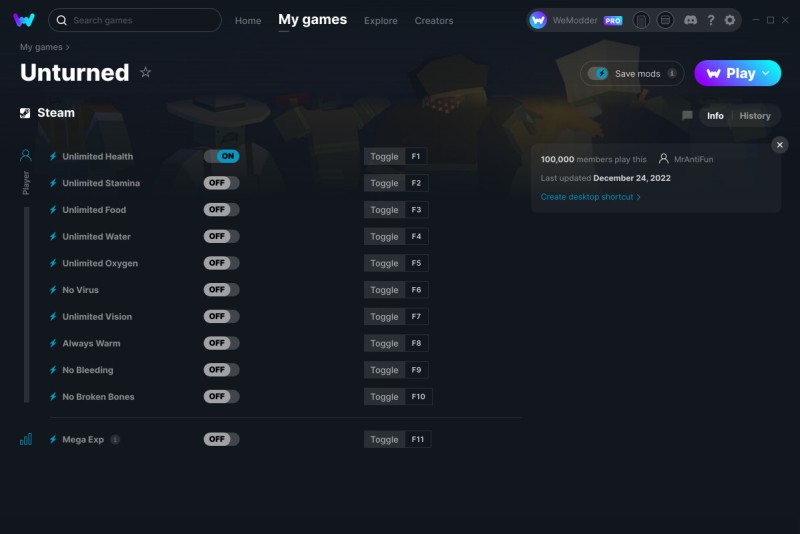Select the stats bar chart category icon

tap(26, 439)
